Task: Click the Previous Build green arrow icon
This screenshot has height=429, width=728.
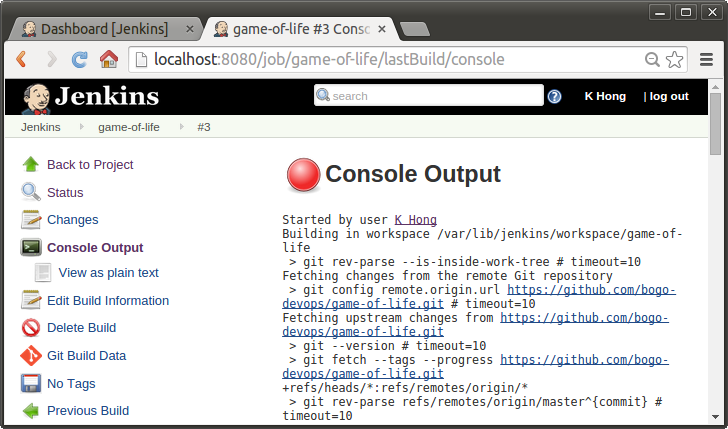Action: [31, 410]
